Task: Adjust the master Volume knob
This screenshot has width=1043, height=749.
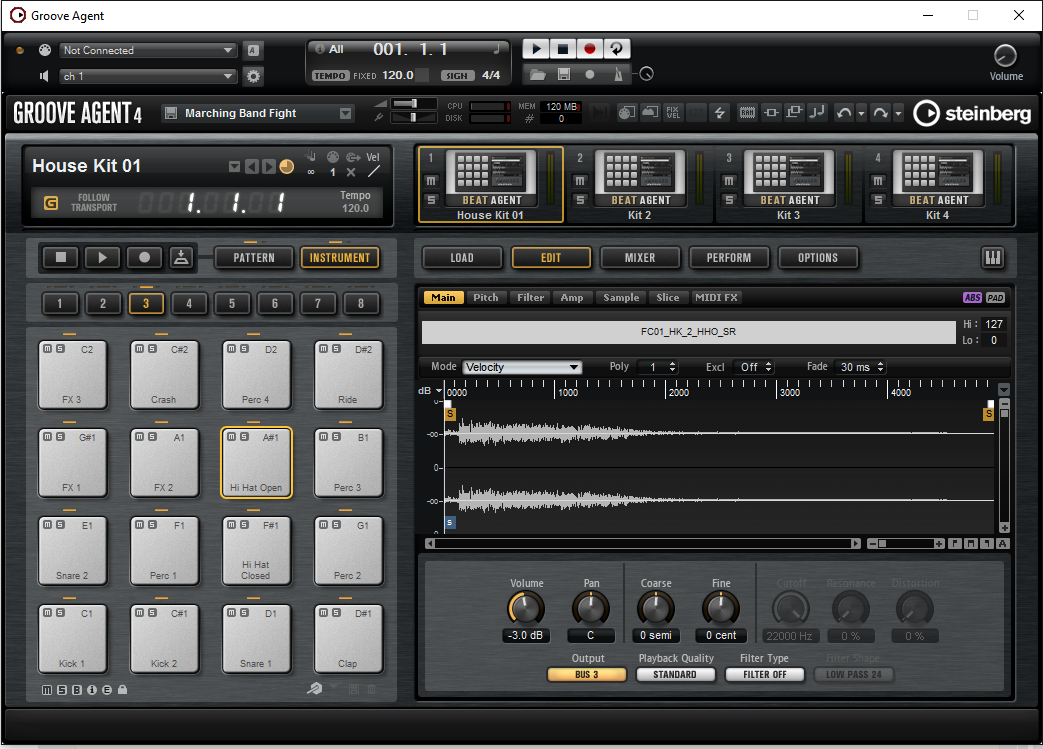Action: click(1005, 56)
